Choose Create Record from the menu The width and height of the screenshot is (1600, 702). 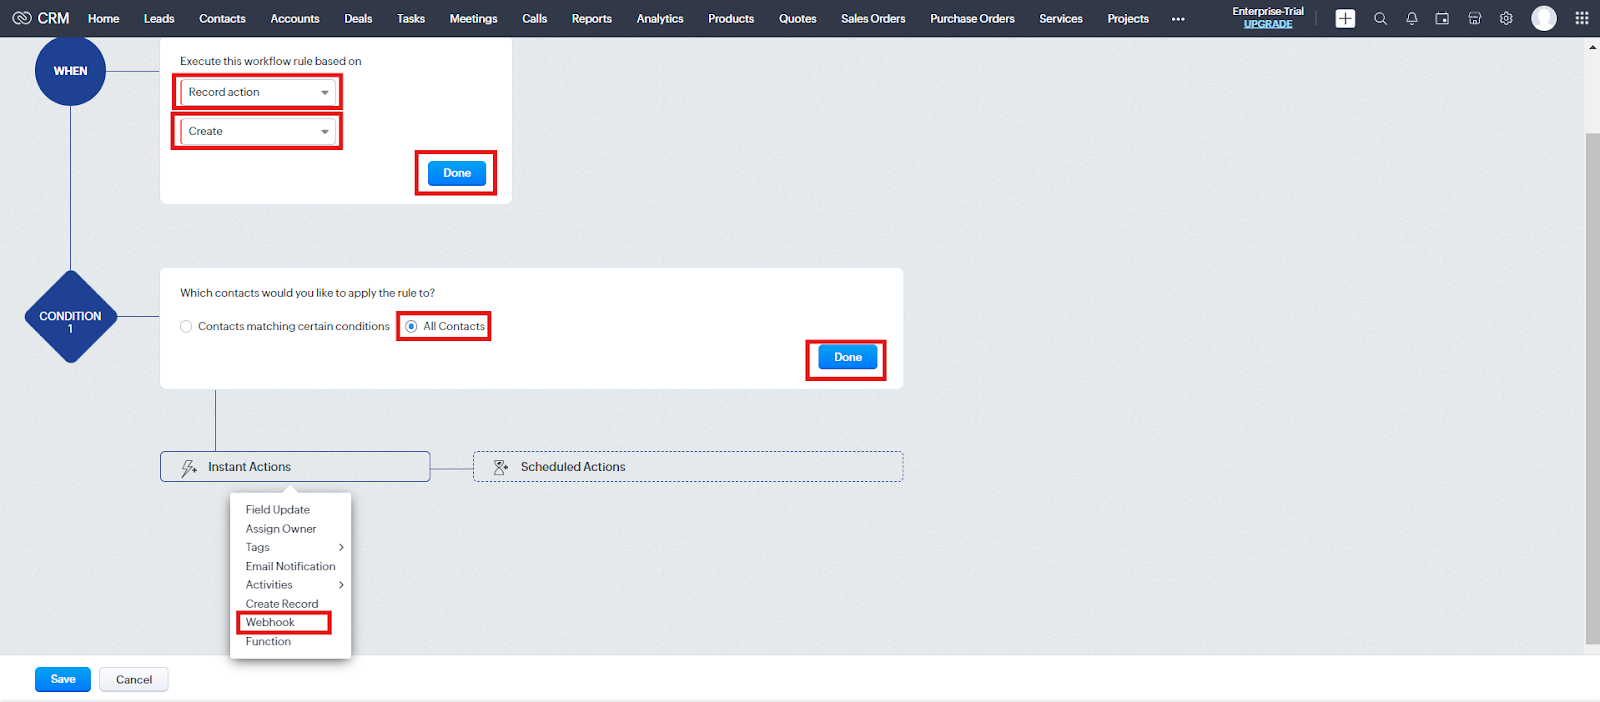pyautogui.click(x=282, y=604)
